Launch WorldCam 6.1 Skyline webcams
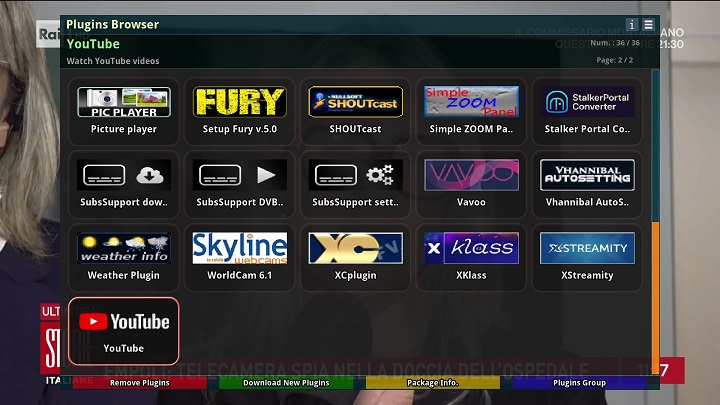 [x=239, y=258]
